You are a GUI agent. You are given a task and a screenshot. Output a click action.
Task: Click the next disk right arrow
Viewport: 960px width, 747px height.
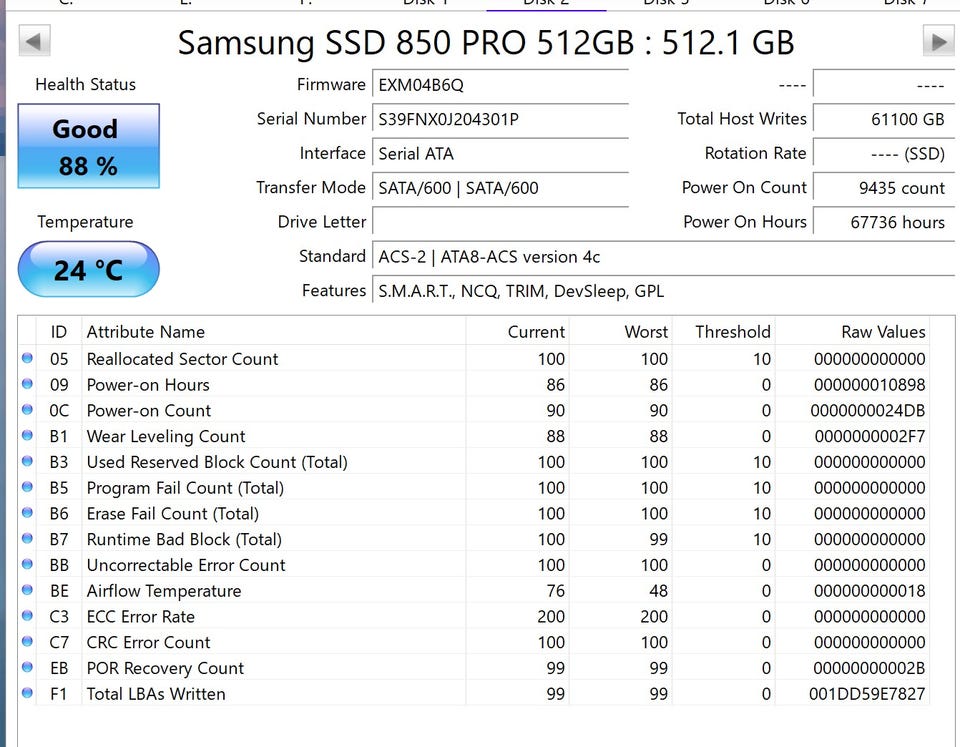[x=938, y=42]
